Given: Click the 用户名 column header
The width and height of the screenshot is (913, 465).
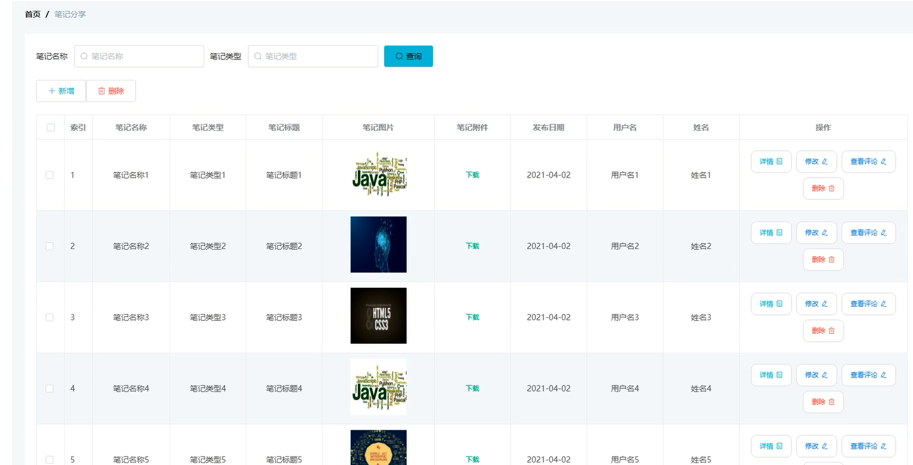Looking at the screenshot, I should tap(625, 127).
